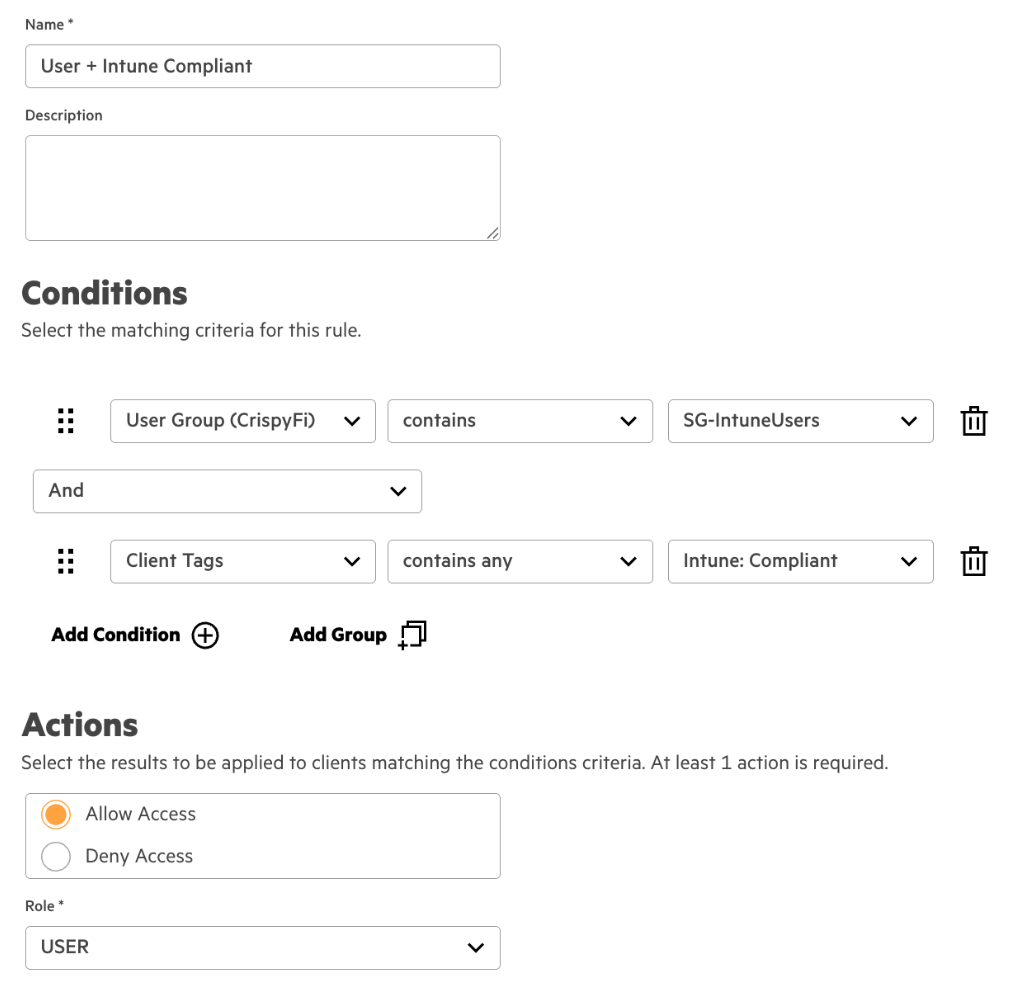Delete the Client Tags condition row
The image size is (1012, 998).
click(x=973, y=561)
